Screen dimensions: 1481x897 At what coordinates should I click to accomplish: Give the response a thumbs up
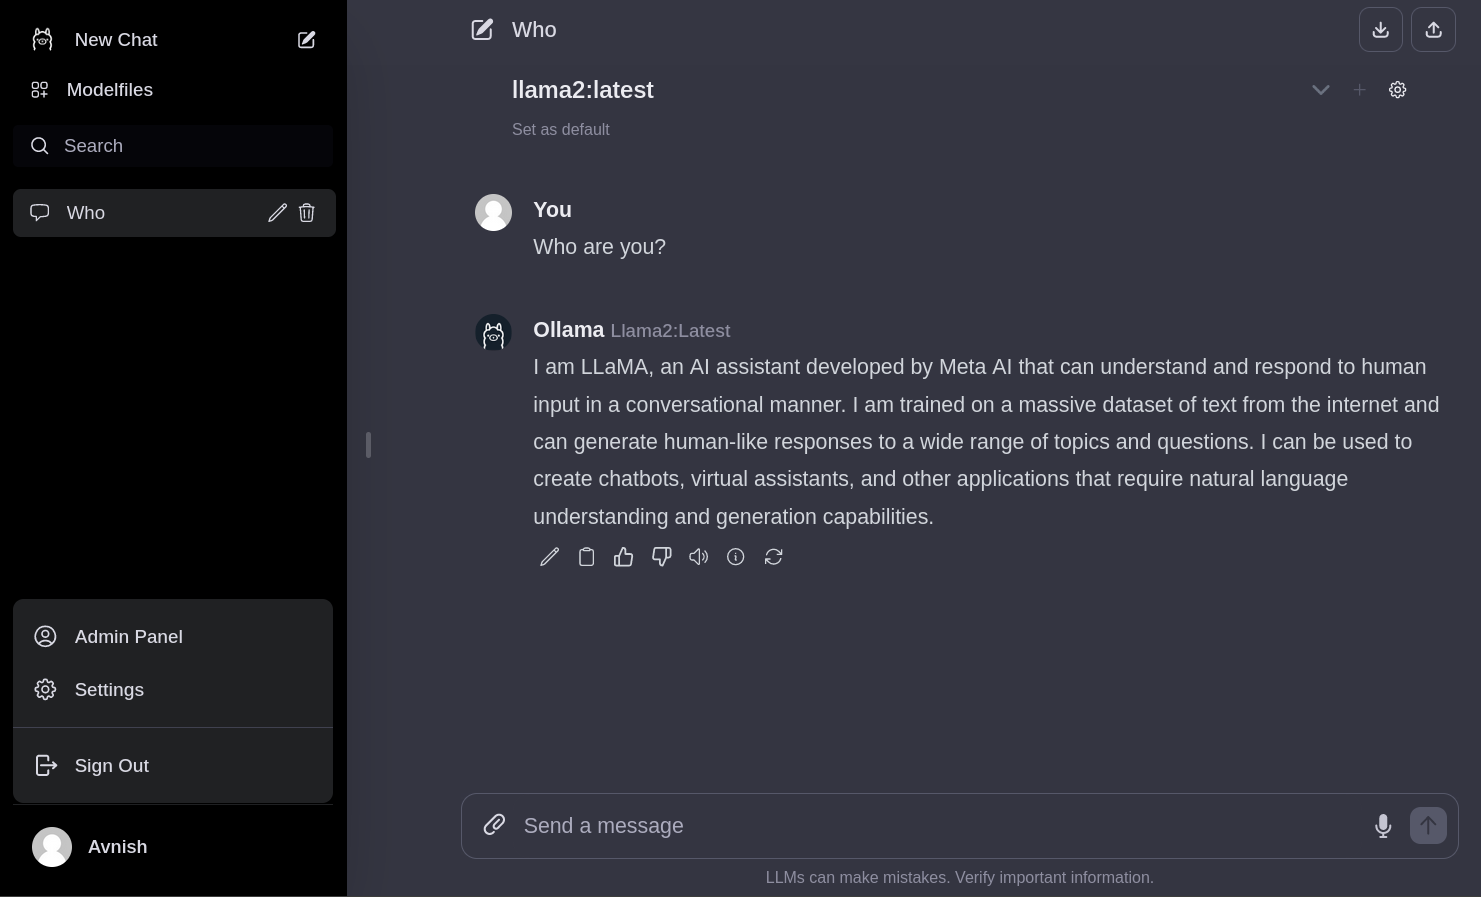coord(624,557)
